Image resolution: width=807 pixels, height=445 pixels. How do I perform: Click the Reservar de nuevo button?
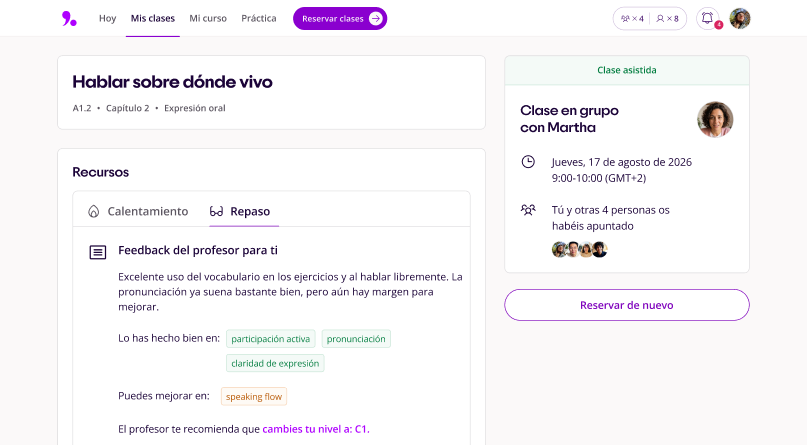[x=627, y=305]
